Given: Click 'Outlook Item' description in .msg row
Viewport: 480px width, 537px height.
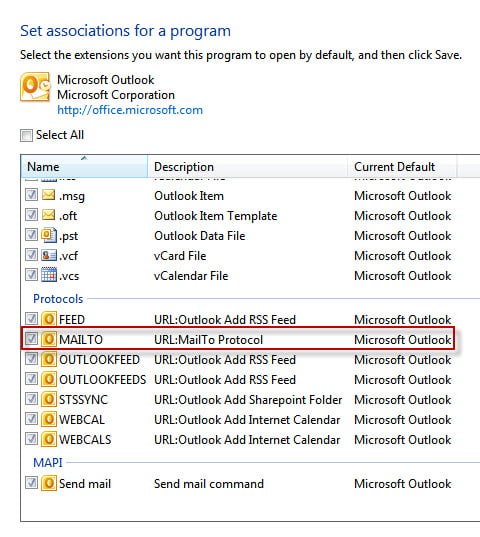Looking at the screenshot, I should click(x=189, y=196).
